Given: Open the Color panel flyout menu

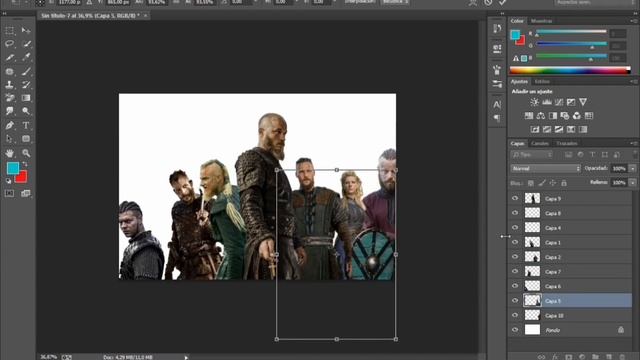Looking at the screenshot, I should point(633,21).
